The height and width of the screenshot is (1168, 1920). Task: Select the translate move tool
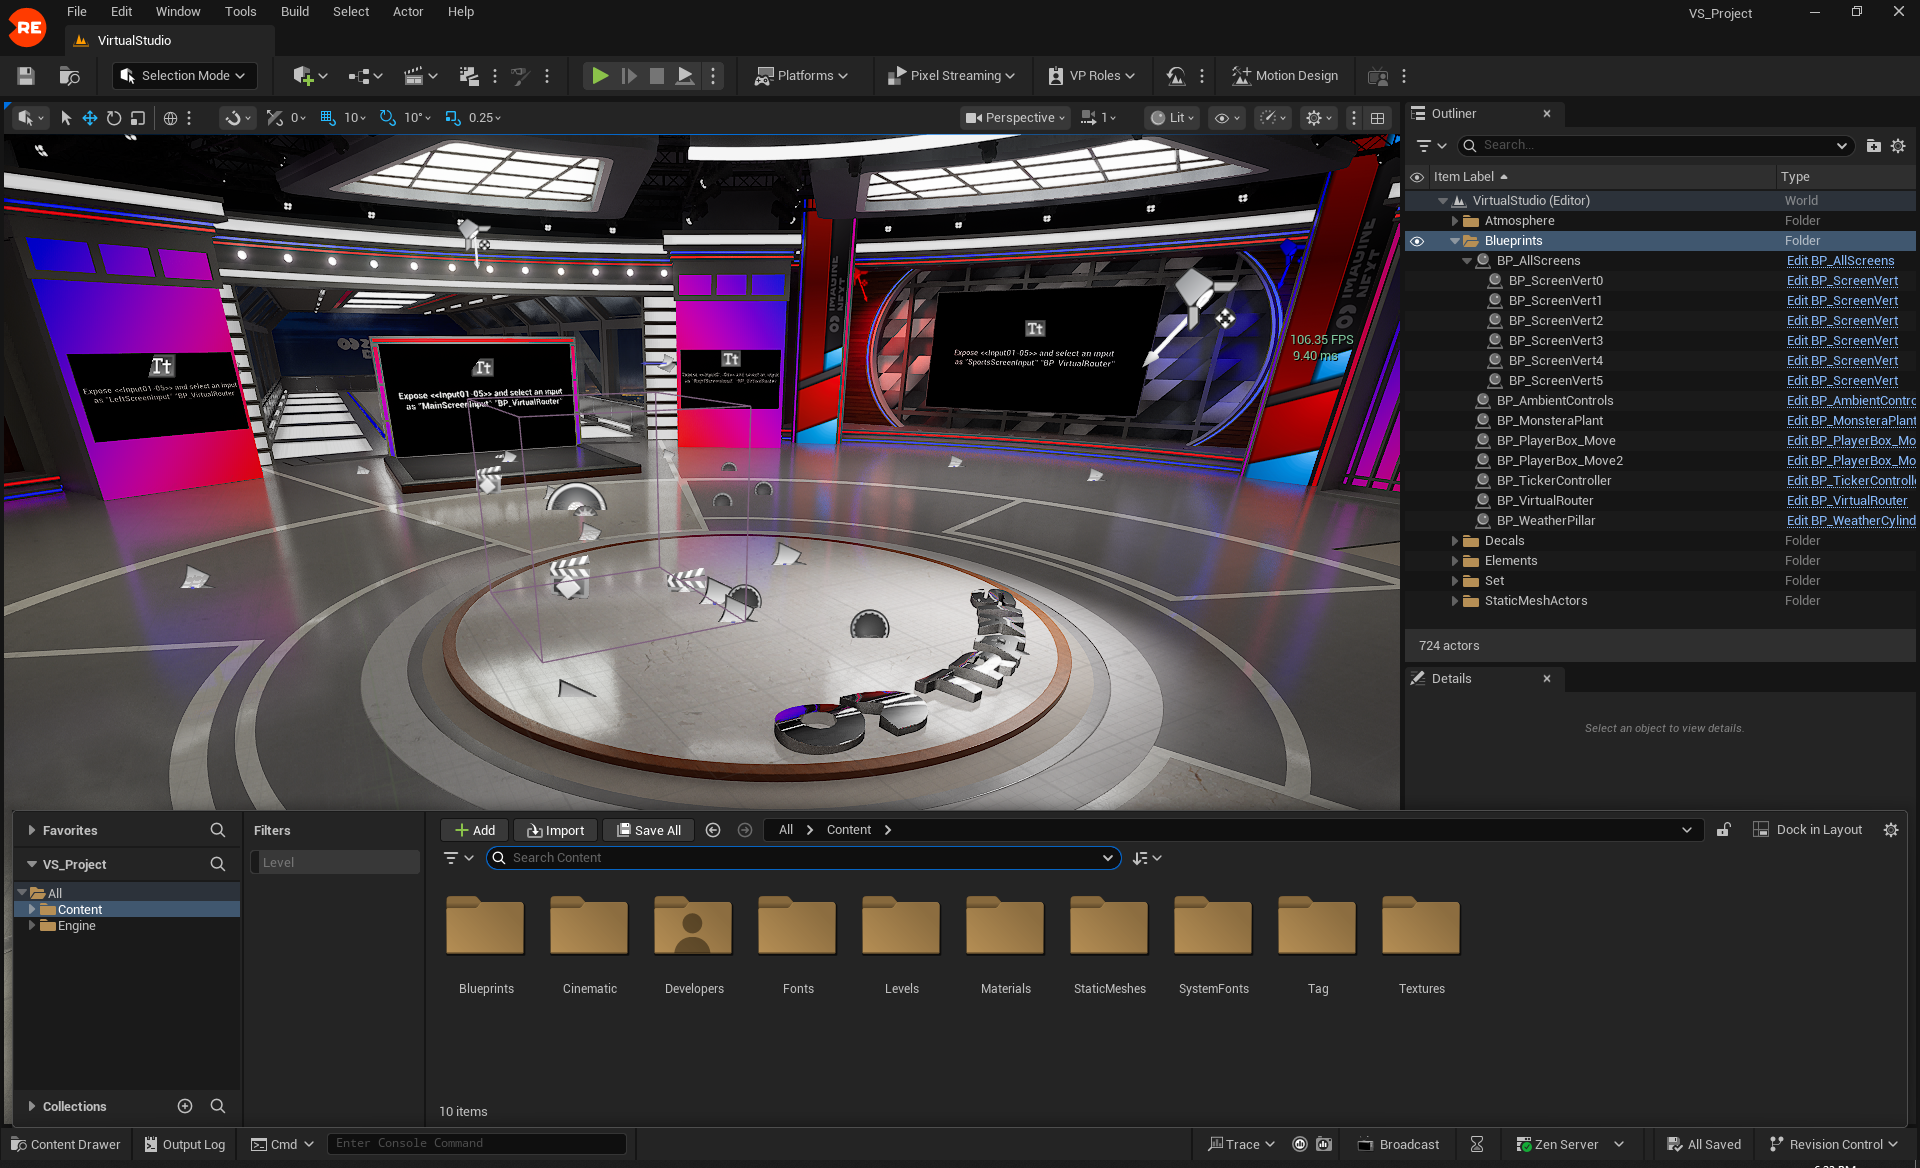point(90,118)
